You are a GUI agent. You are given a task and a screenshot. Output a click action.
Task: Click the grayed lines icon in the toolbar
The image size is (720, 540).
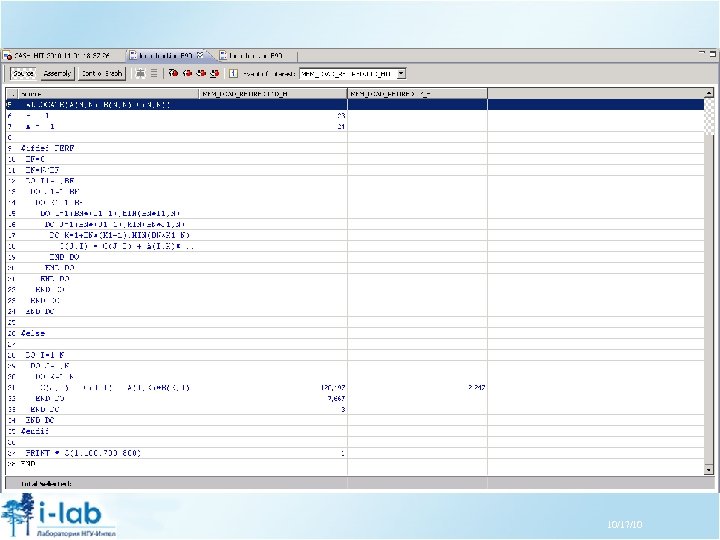click(154, 73)
